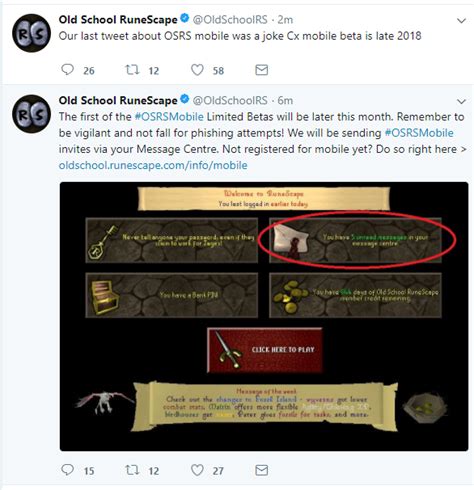Open the 6m timestamp of the second tweet

coord(285,100)
